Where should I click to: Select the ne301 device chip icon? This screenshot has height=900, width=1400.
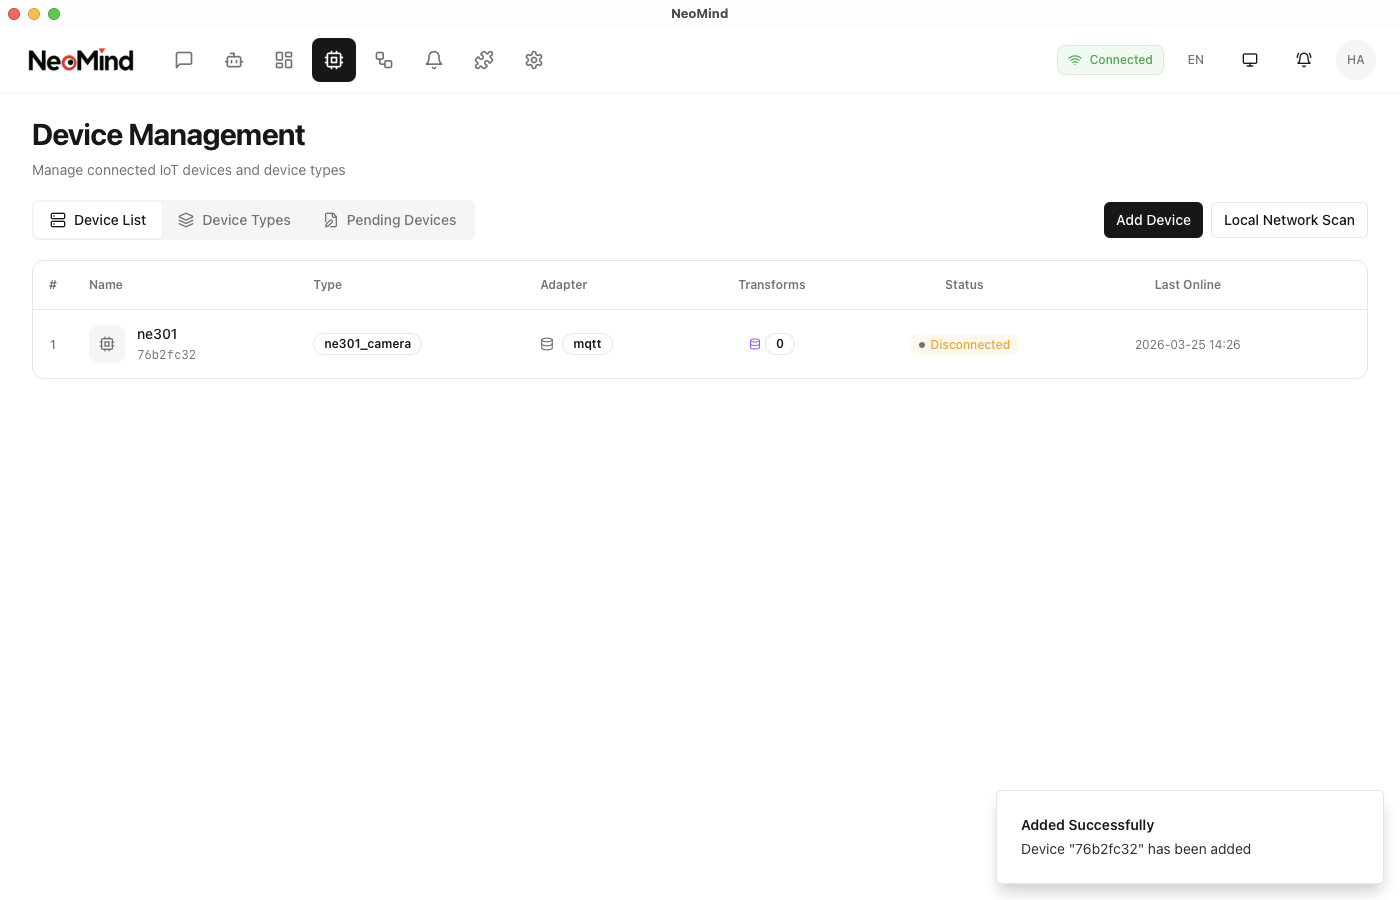[x=106, y=344]
